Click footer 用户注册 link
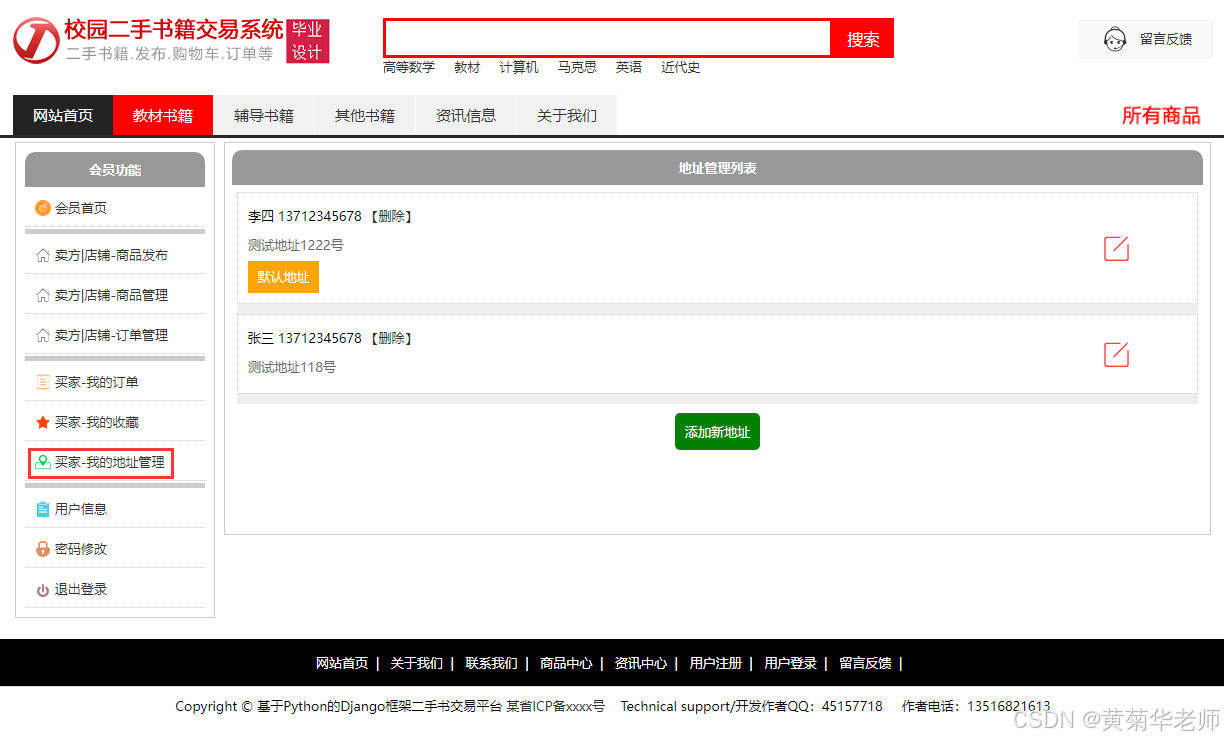This screenshot has width=1224, height=739. pos(716,663)
